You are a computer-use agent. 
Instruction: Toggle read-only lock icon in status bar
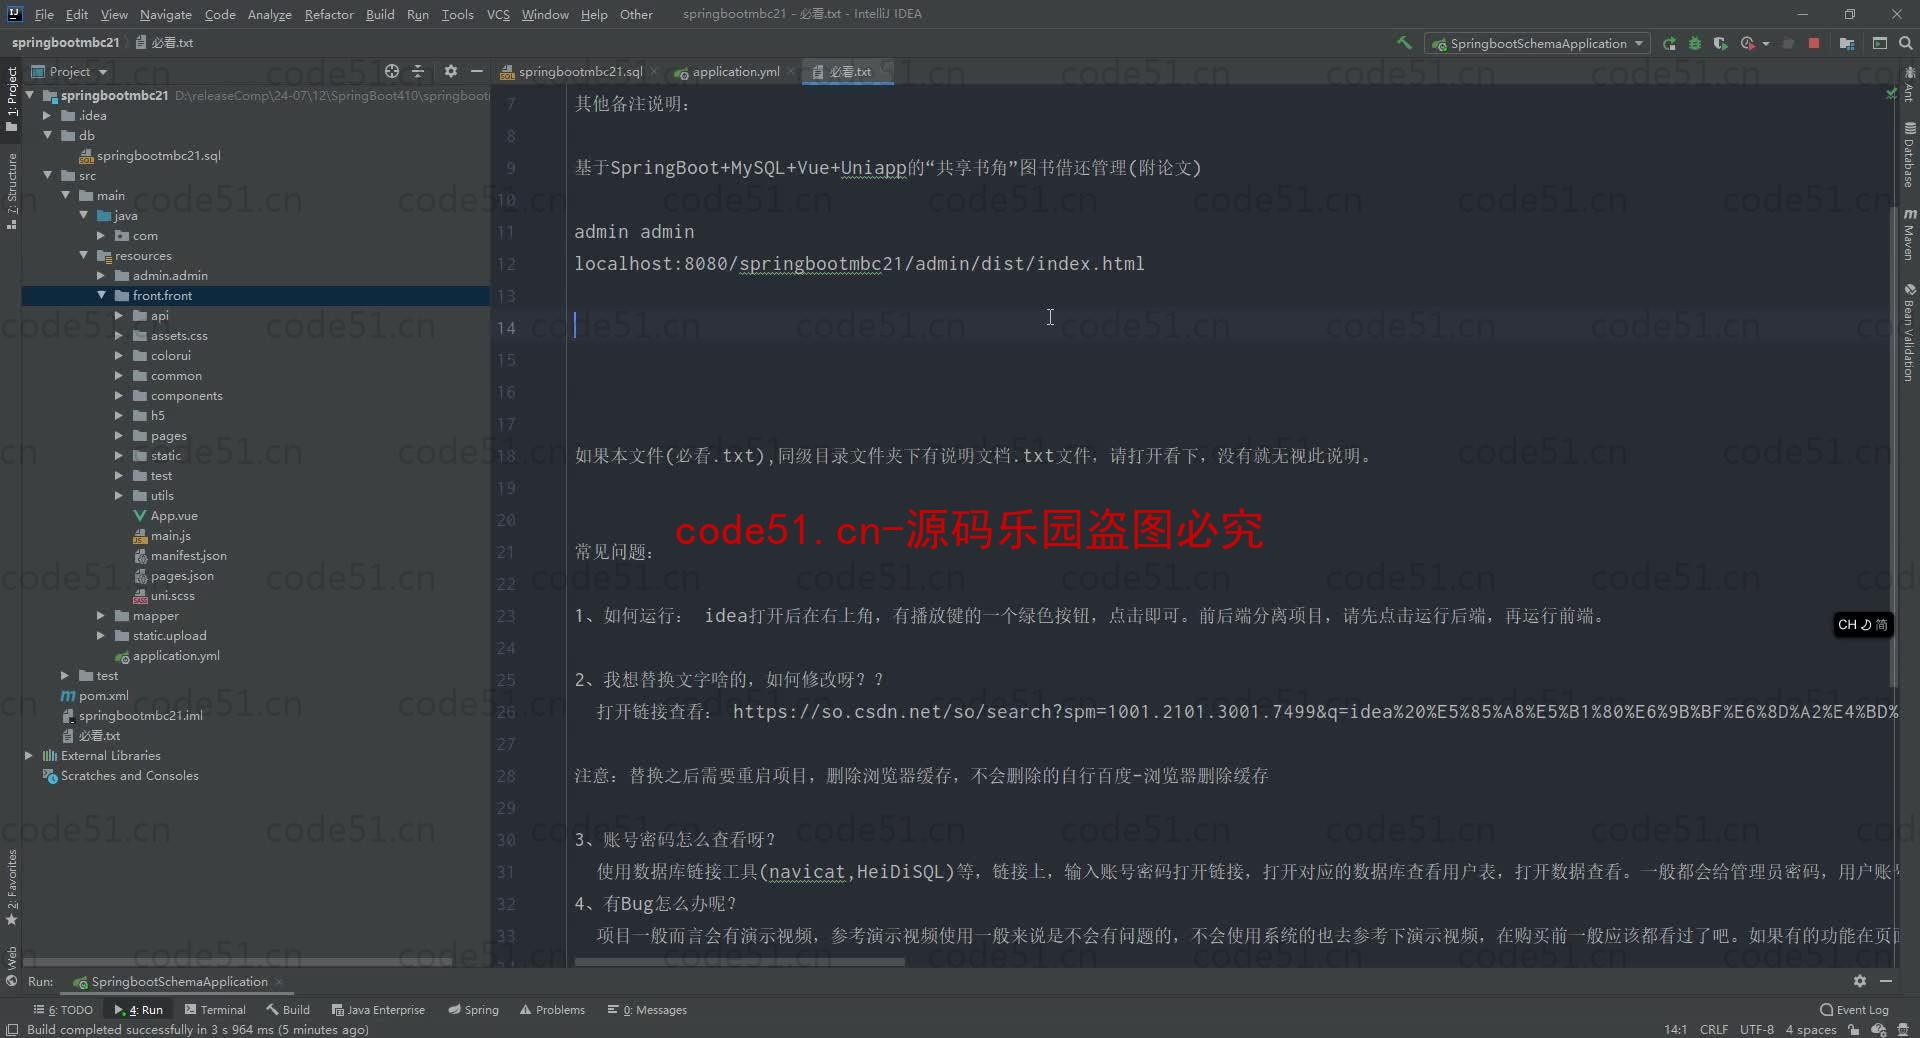pyautogui.click(x=1853, y=1029)
